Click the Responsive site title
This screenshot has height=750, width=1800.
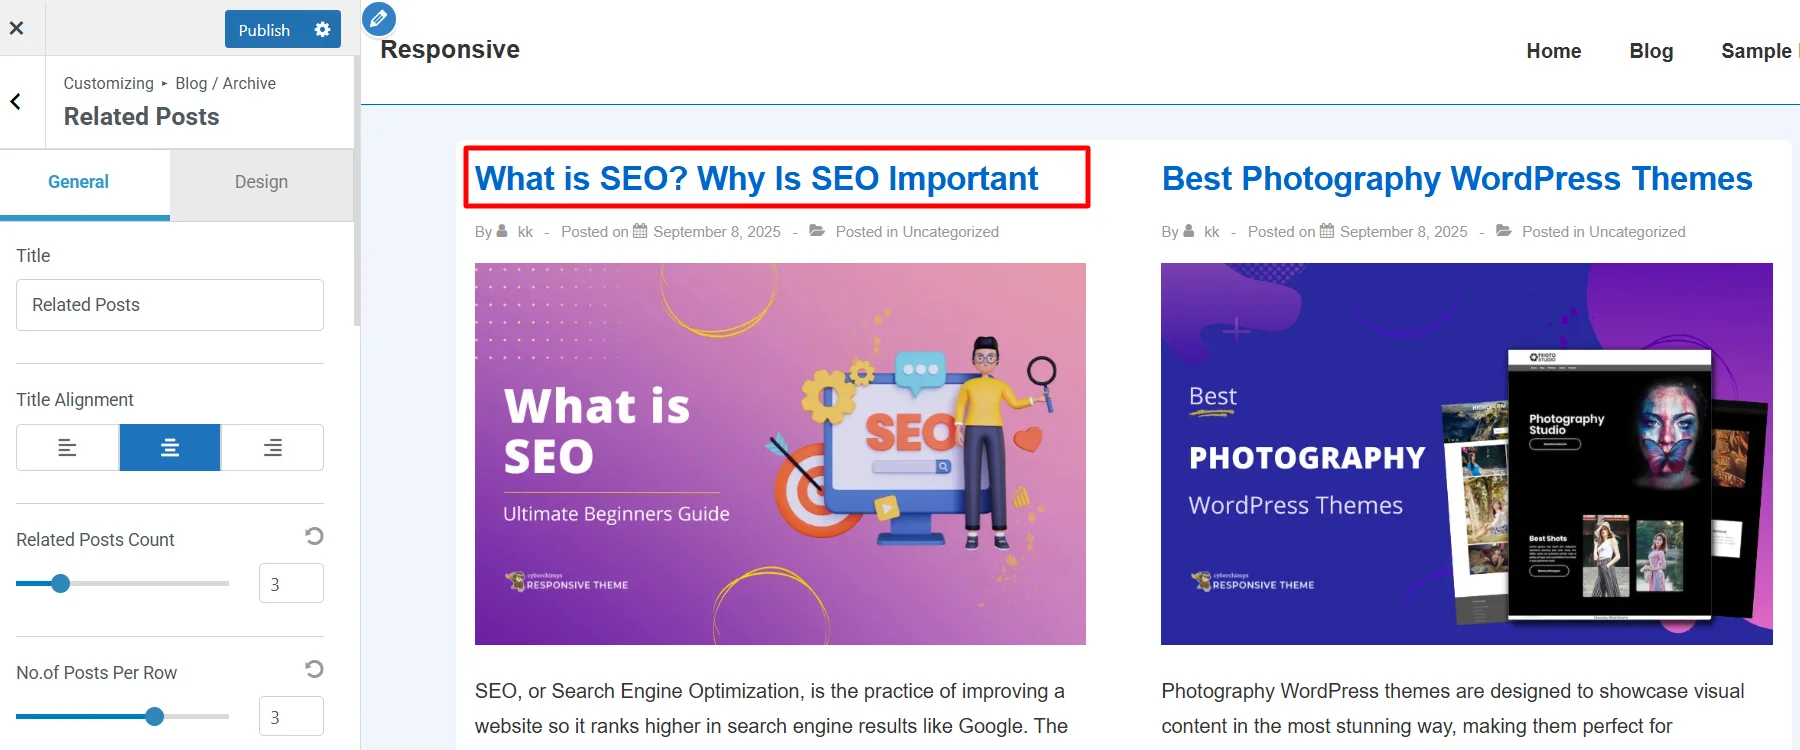point(450,50)
